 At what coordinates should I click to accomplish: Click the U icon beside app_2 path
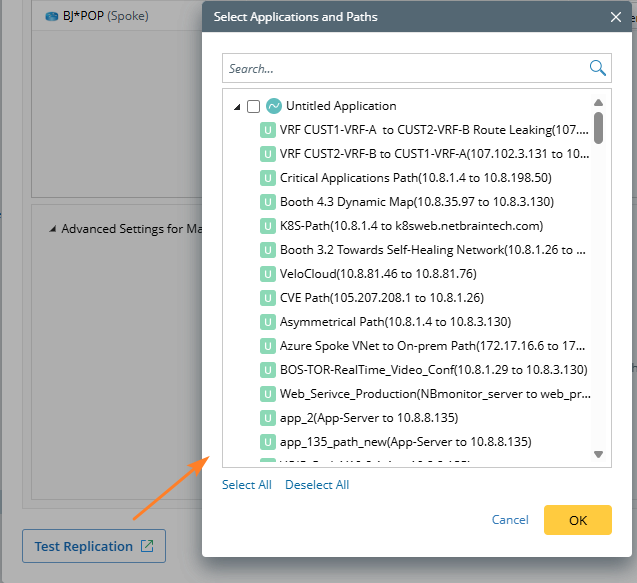tap(267, 418)
